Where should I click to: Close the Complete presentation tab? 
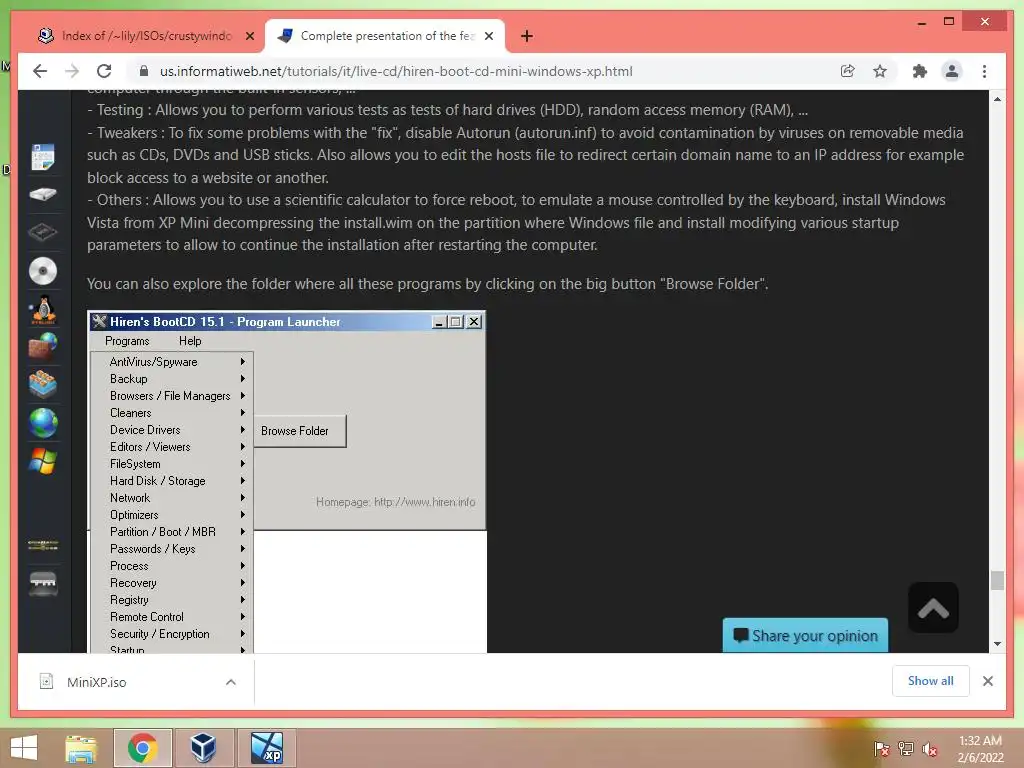point(488,36)
